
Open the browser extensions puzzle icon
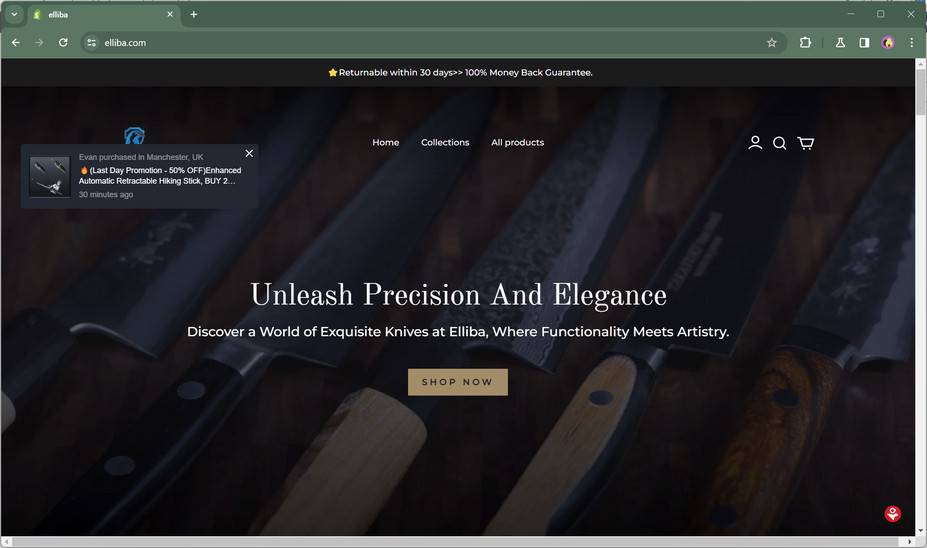pyautogui.click(x=805, y=43)
